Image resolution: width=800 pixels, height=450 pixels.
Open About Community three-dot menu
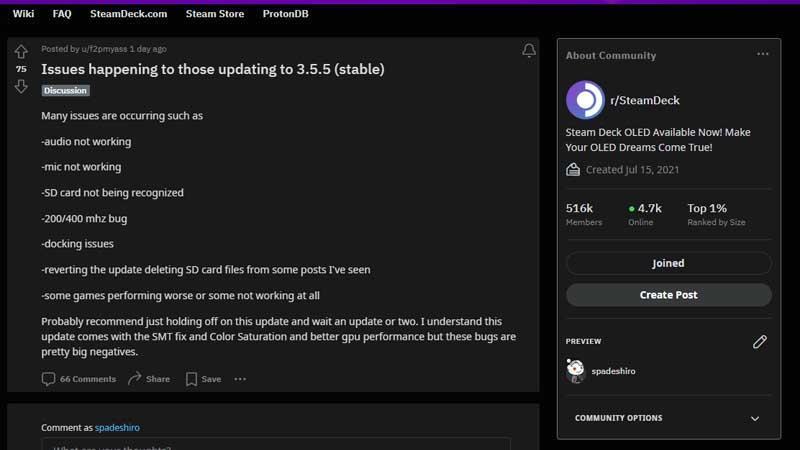coord(763,54)
